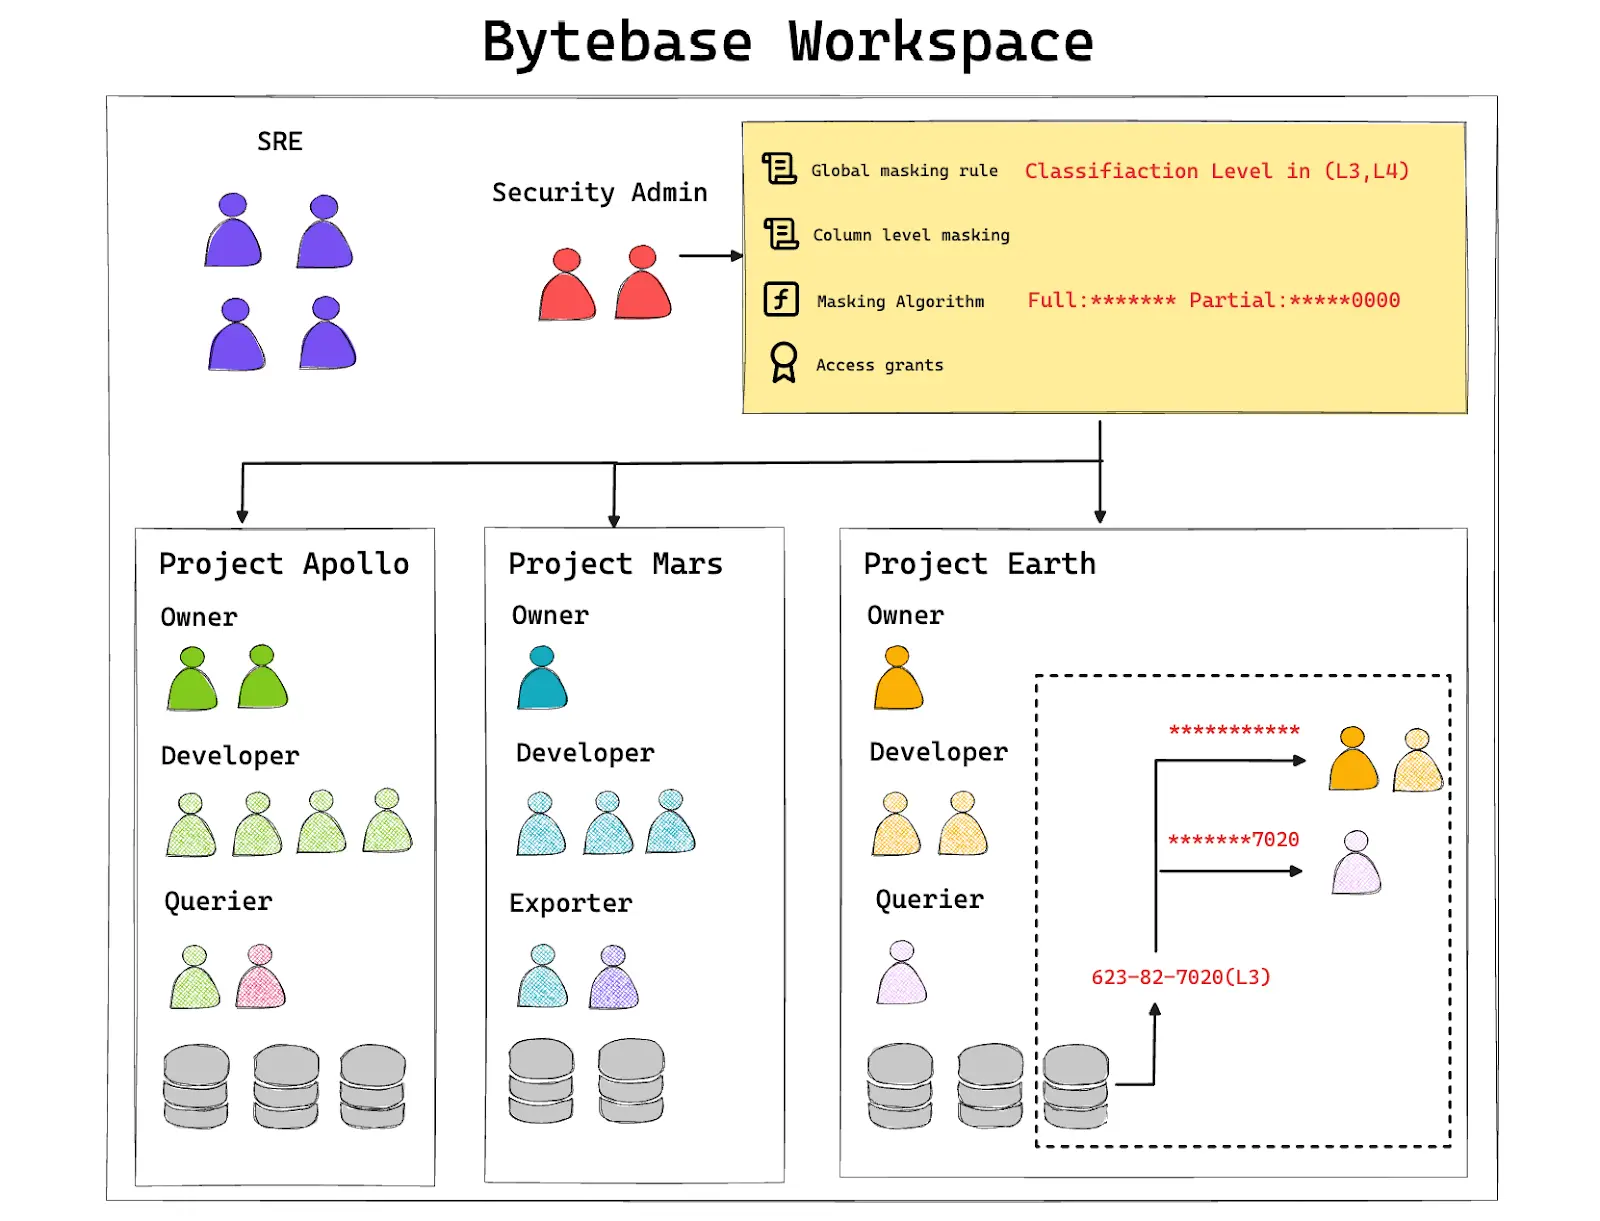The width and height of the screenshot is (1600, 1221).
Task: Click the Project Earth heading
Action: pos(979,564)
